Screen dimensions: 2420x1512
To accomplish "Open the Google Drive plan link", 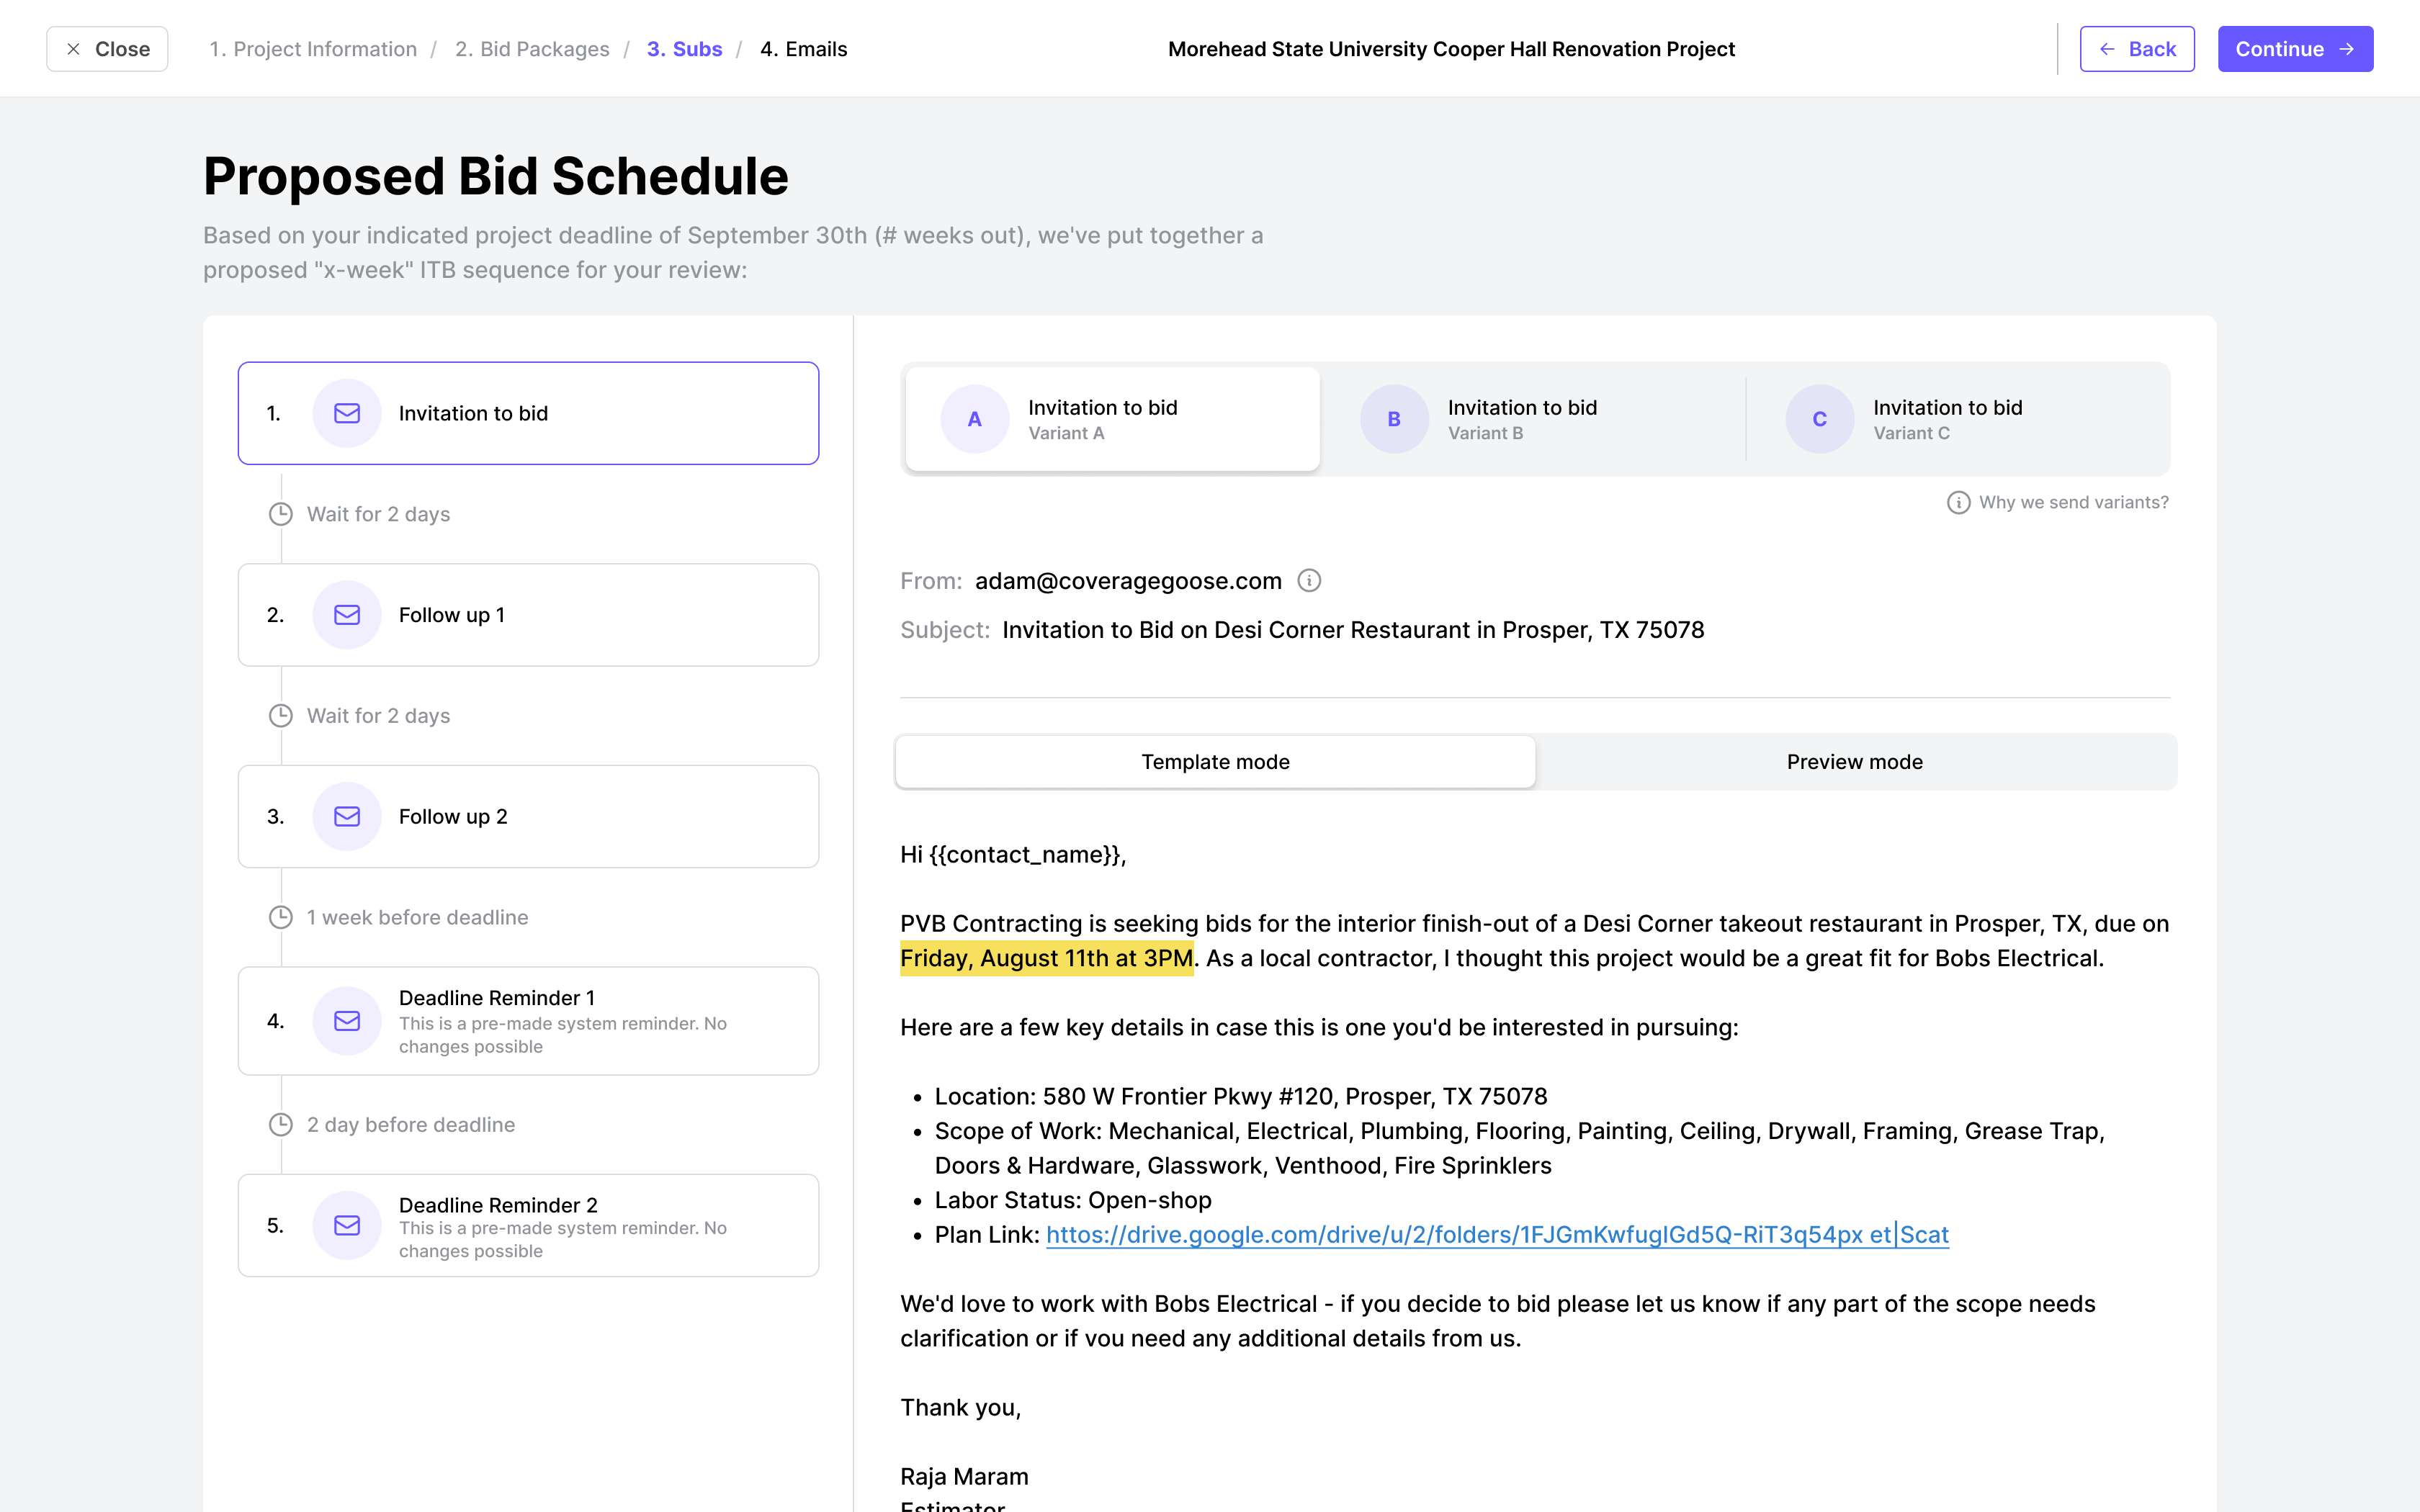I will (1496, 1235).
